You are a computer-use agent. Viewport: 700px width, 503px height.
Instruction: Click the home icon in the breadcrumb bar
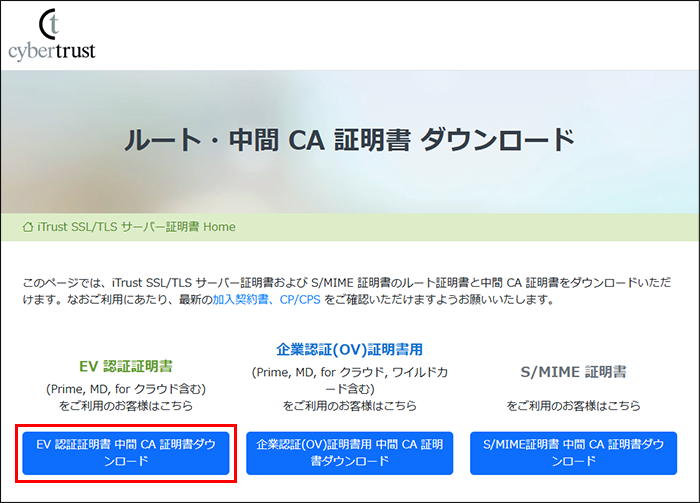point(28,227)
